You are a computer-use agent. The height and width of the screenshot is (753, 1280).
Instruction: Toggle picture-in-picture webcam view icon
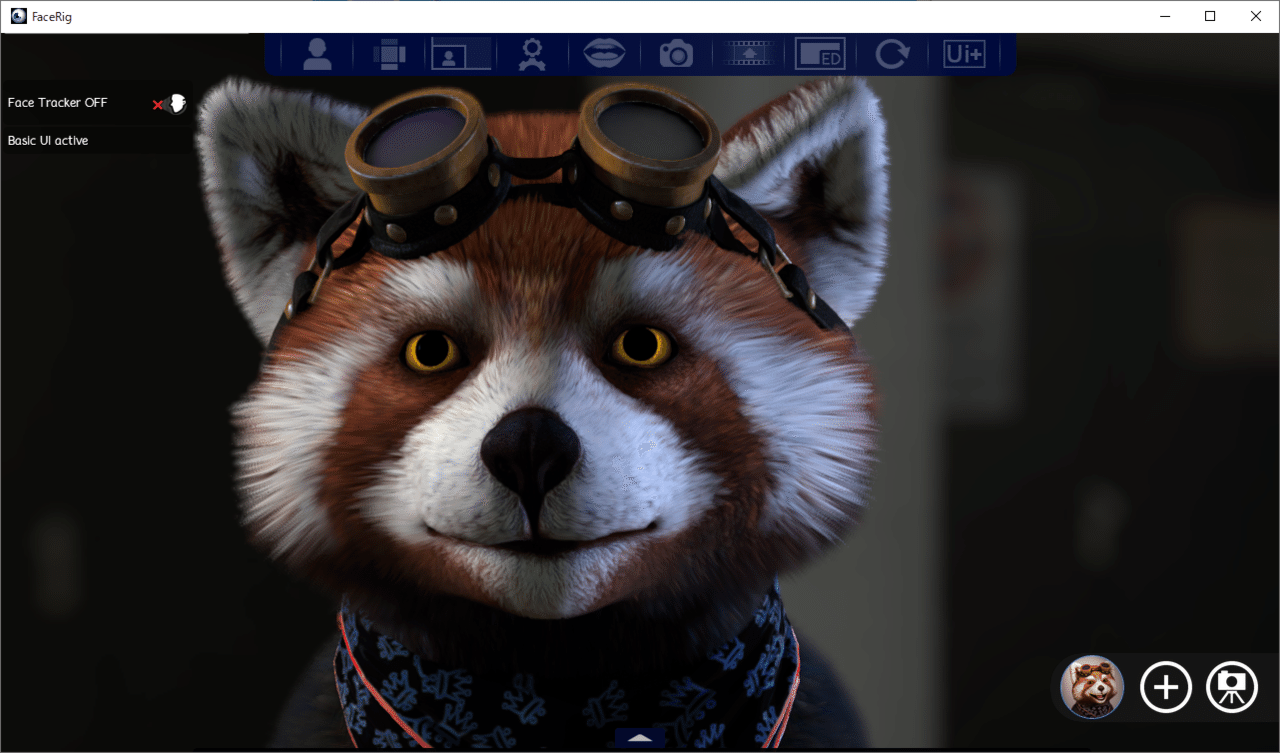[x=461, y=54]
